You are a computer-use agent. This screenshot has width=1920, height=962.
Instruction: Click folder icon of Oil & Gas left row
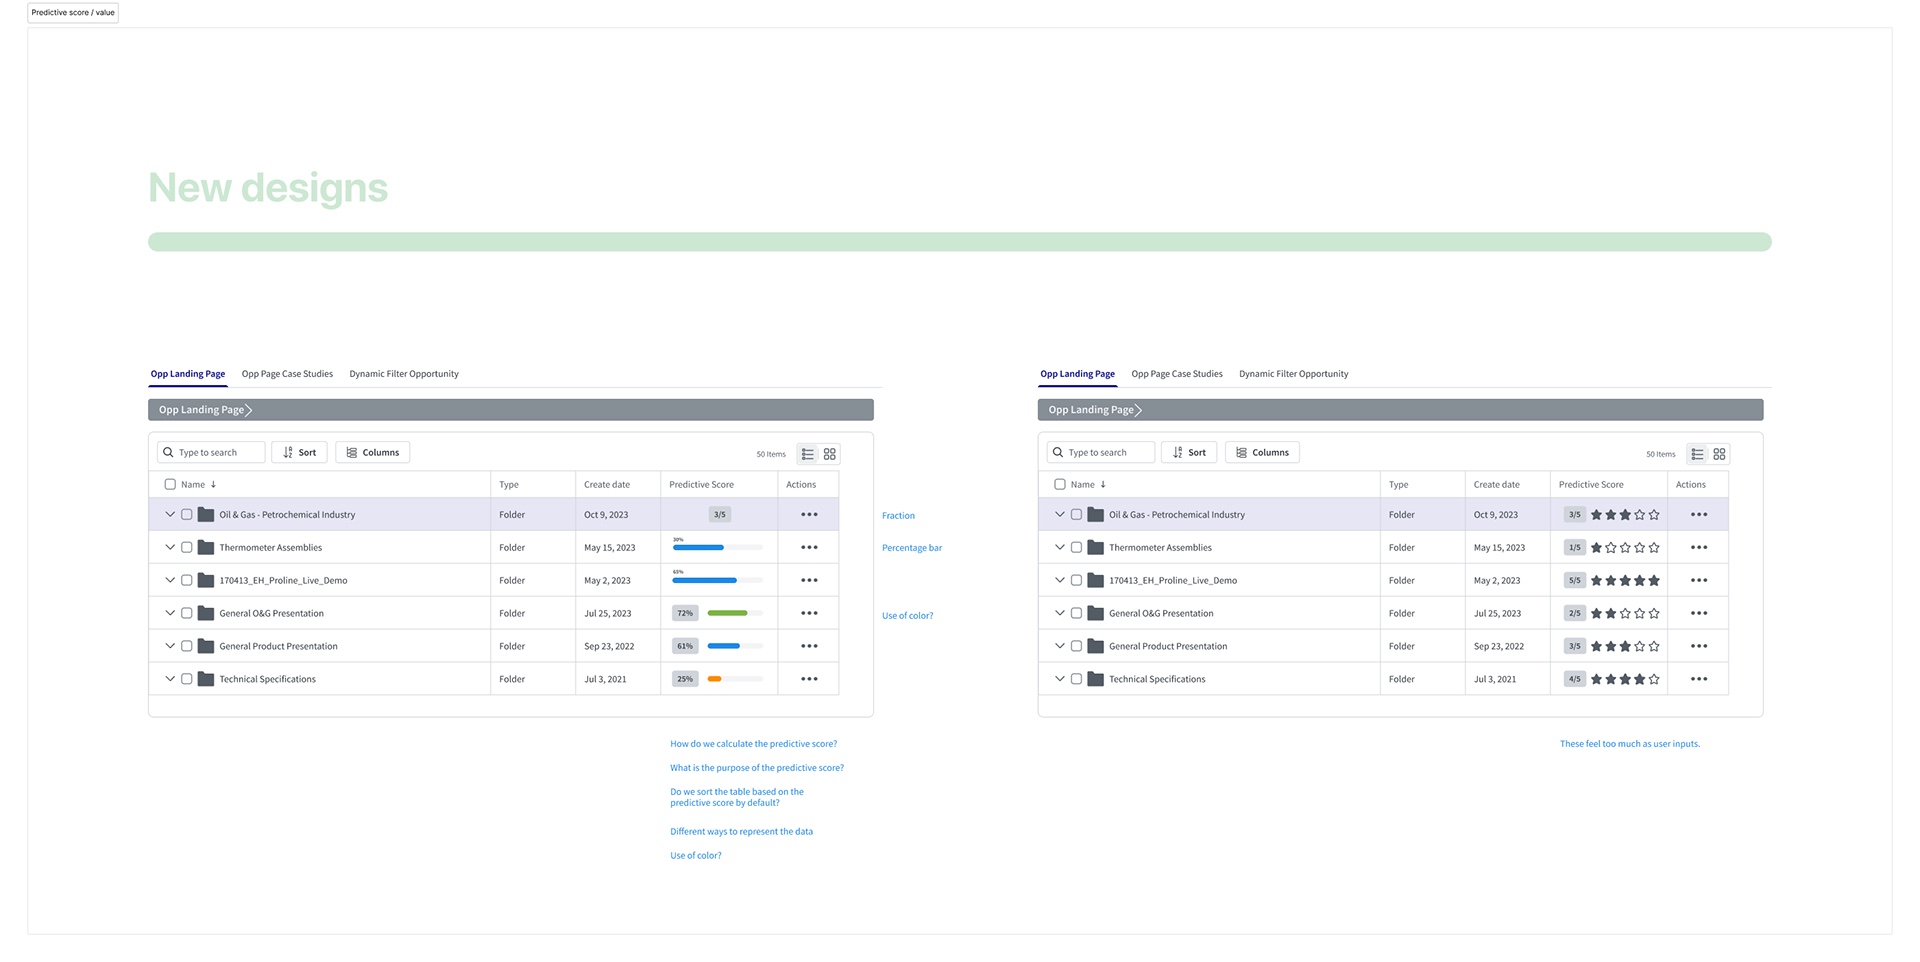206,515
